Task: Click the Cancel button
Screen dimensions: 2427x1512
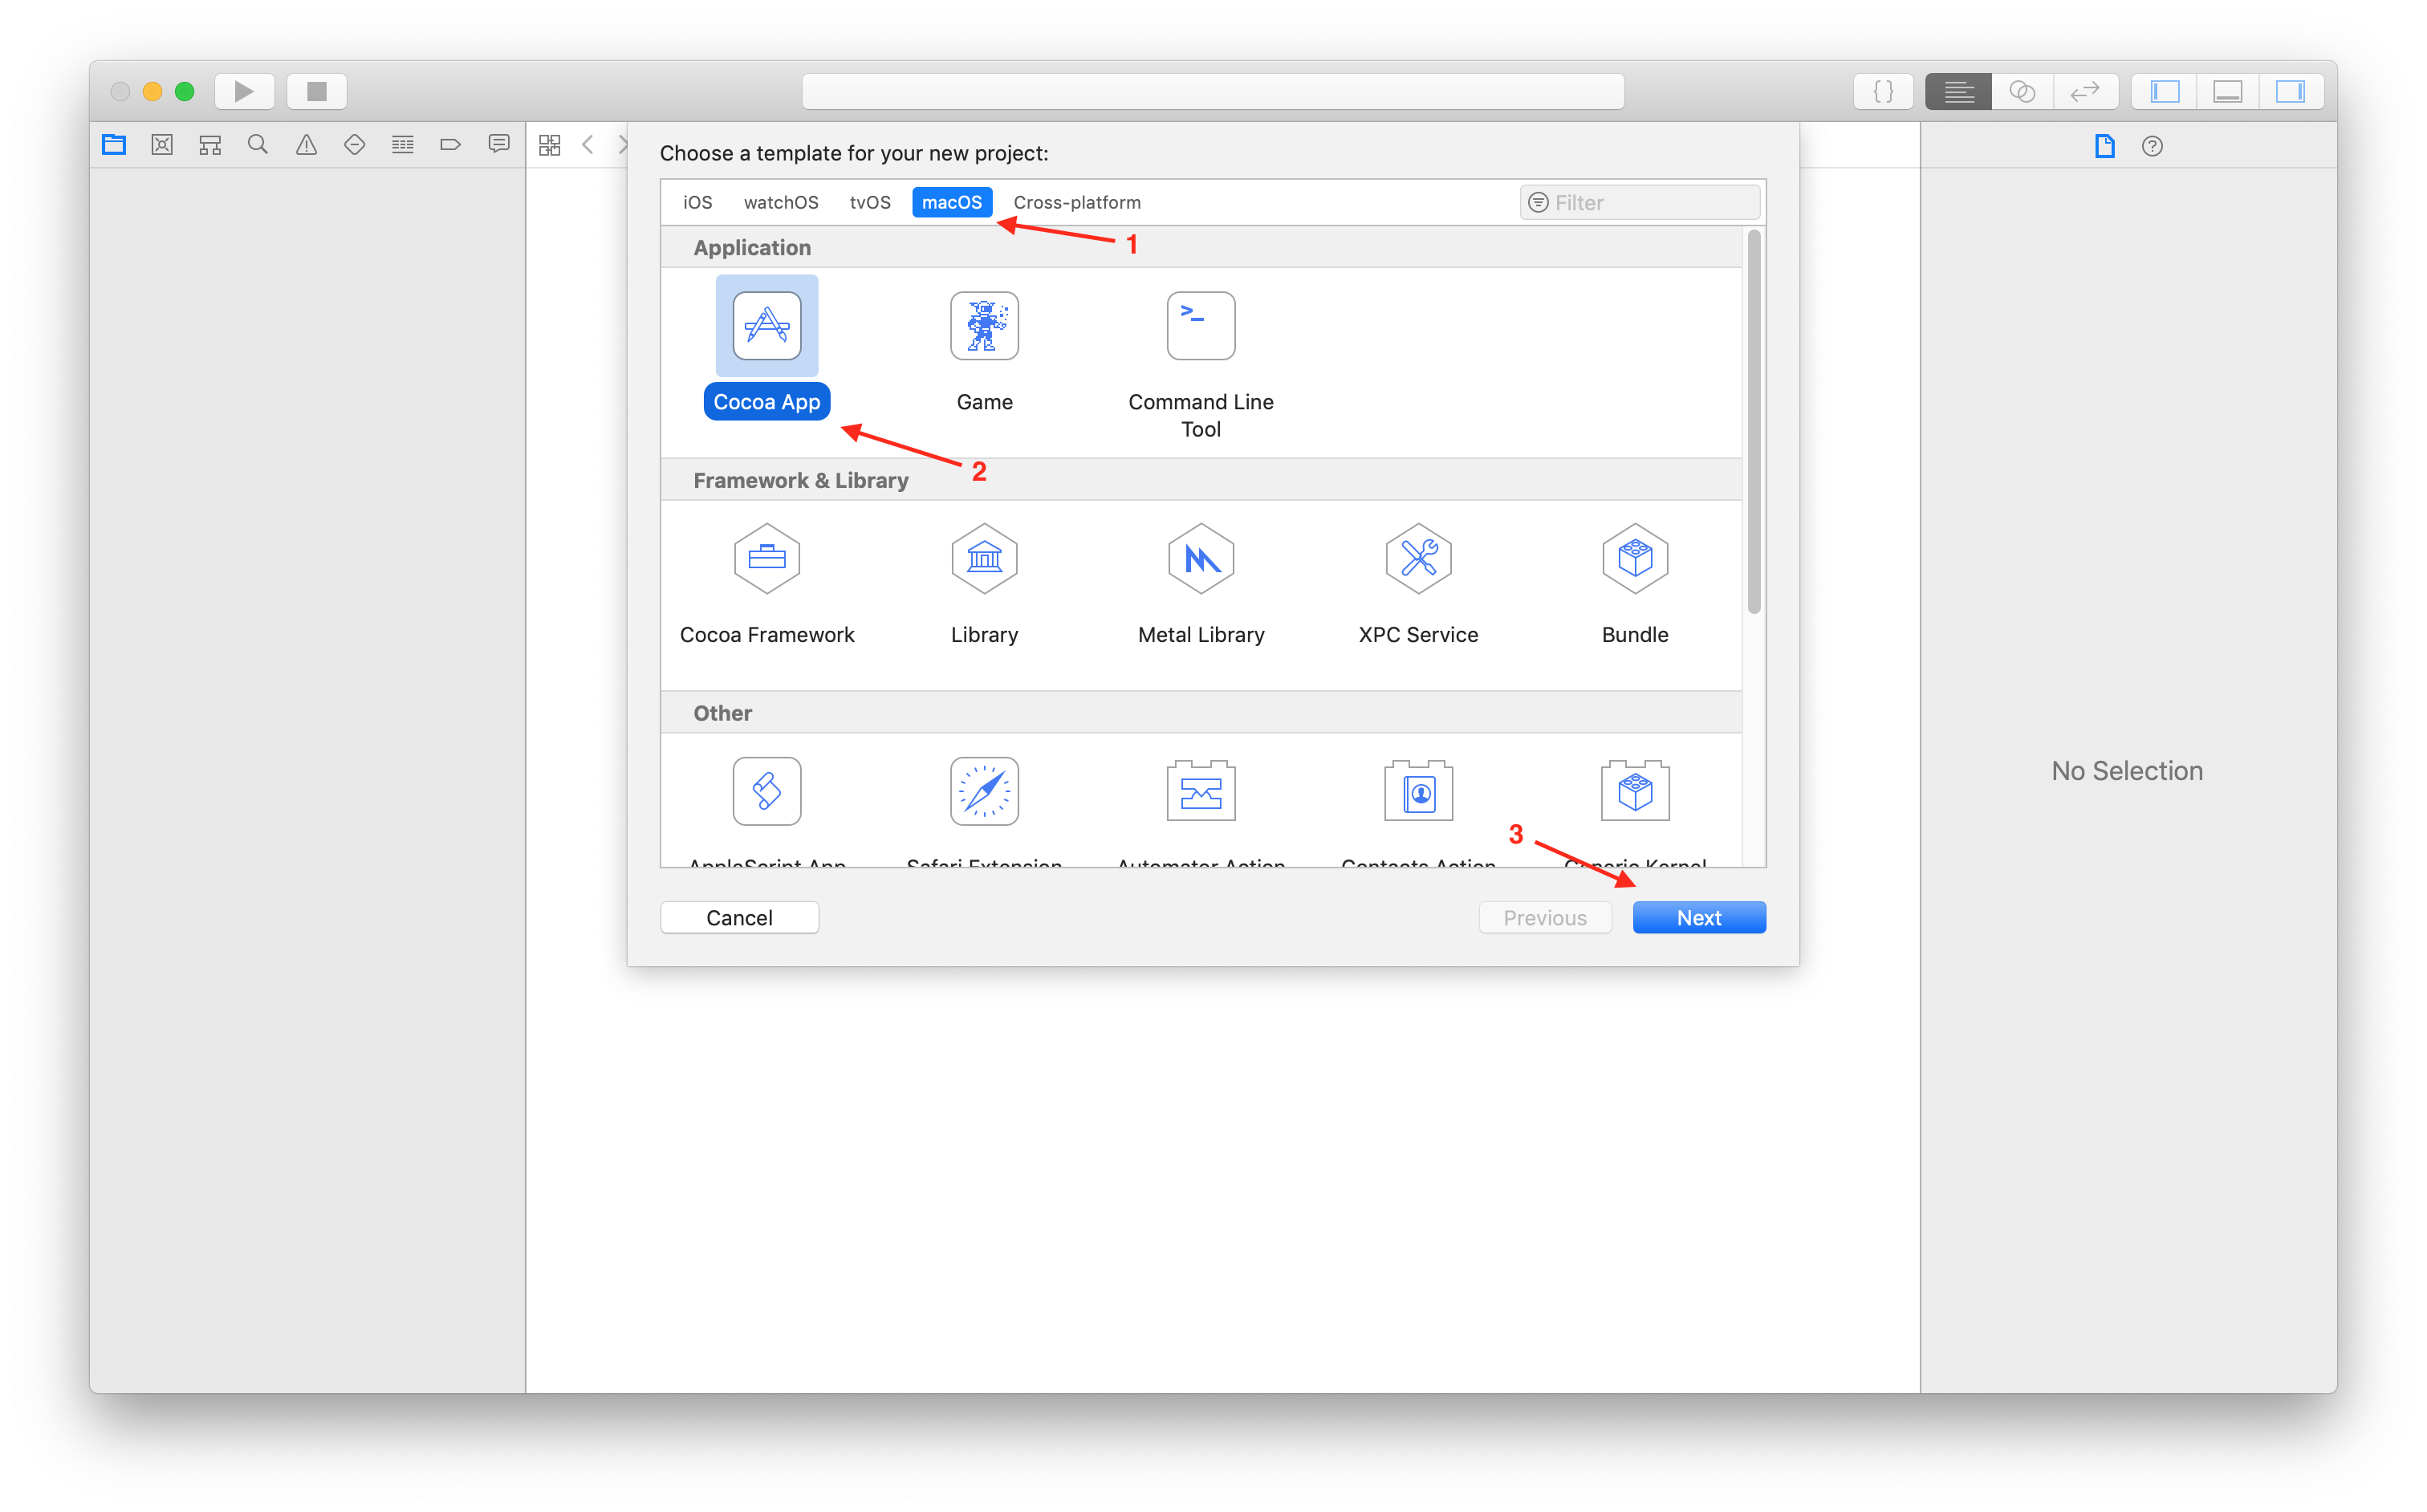Action: 739,917
